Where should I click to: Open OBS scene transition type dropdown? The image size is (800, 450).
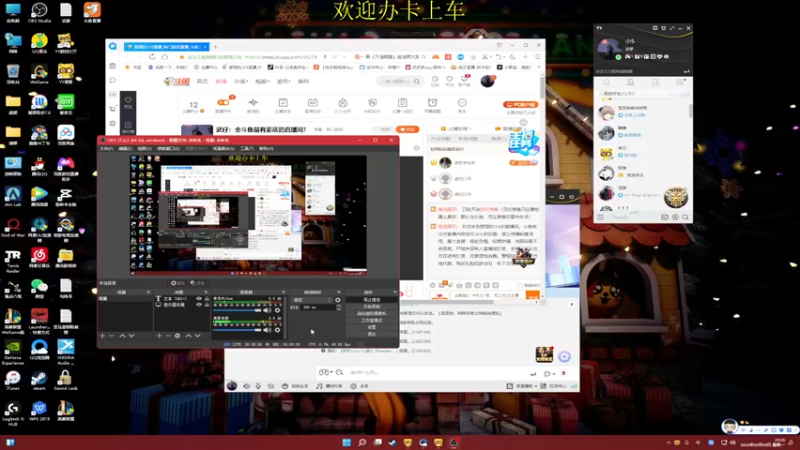click(312, 300)
